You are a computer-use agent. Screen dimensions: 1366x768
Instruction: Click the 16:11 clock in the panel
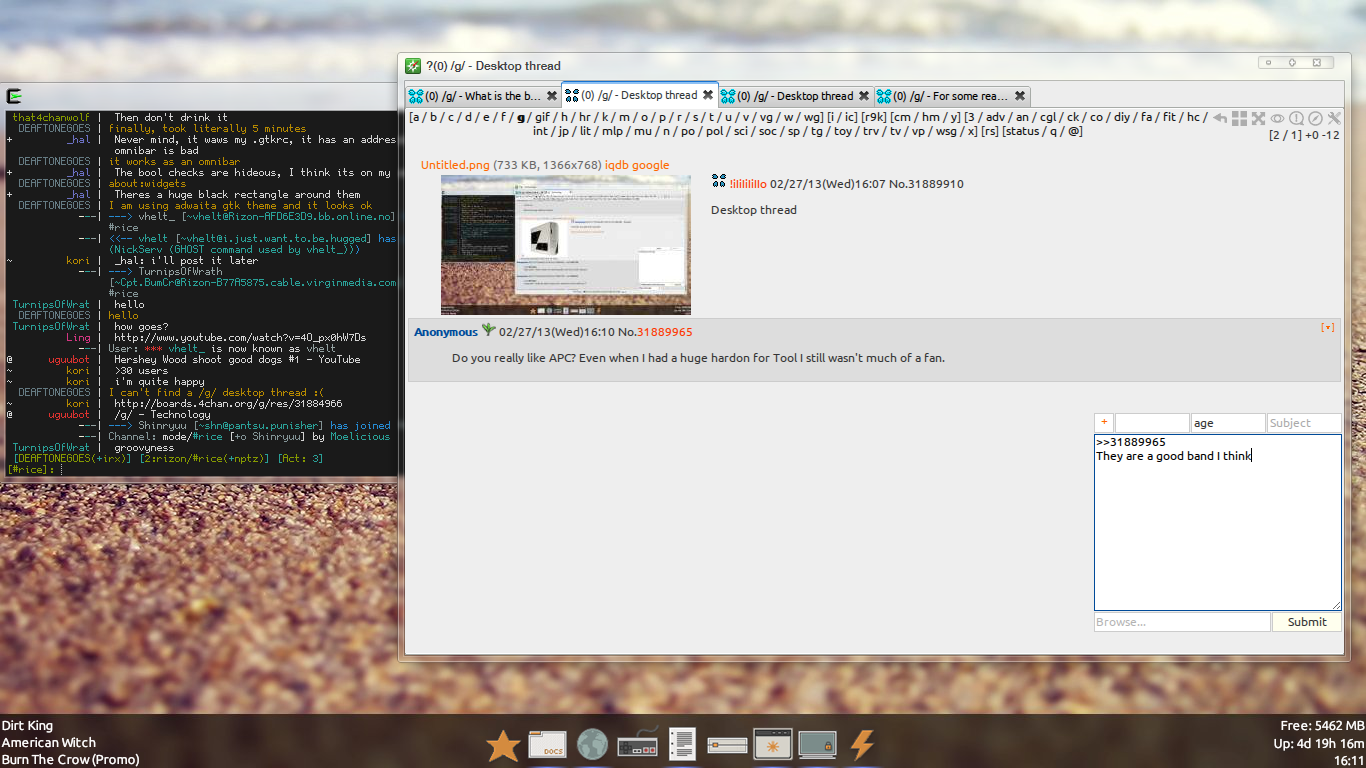pos(1349,760)
